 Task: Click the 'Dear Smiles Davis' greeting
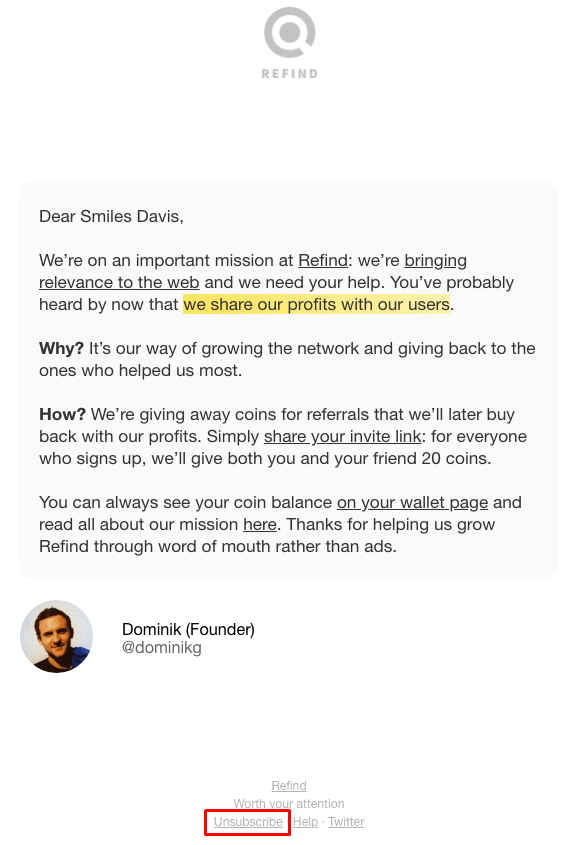coord(111,217)
